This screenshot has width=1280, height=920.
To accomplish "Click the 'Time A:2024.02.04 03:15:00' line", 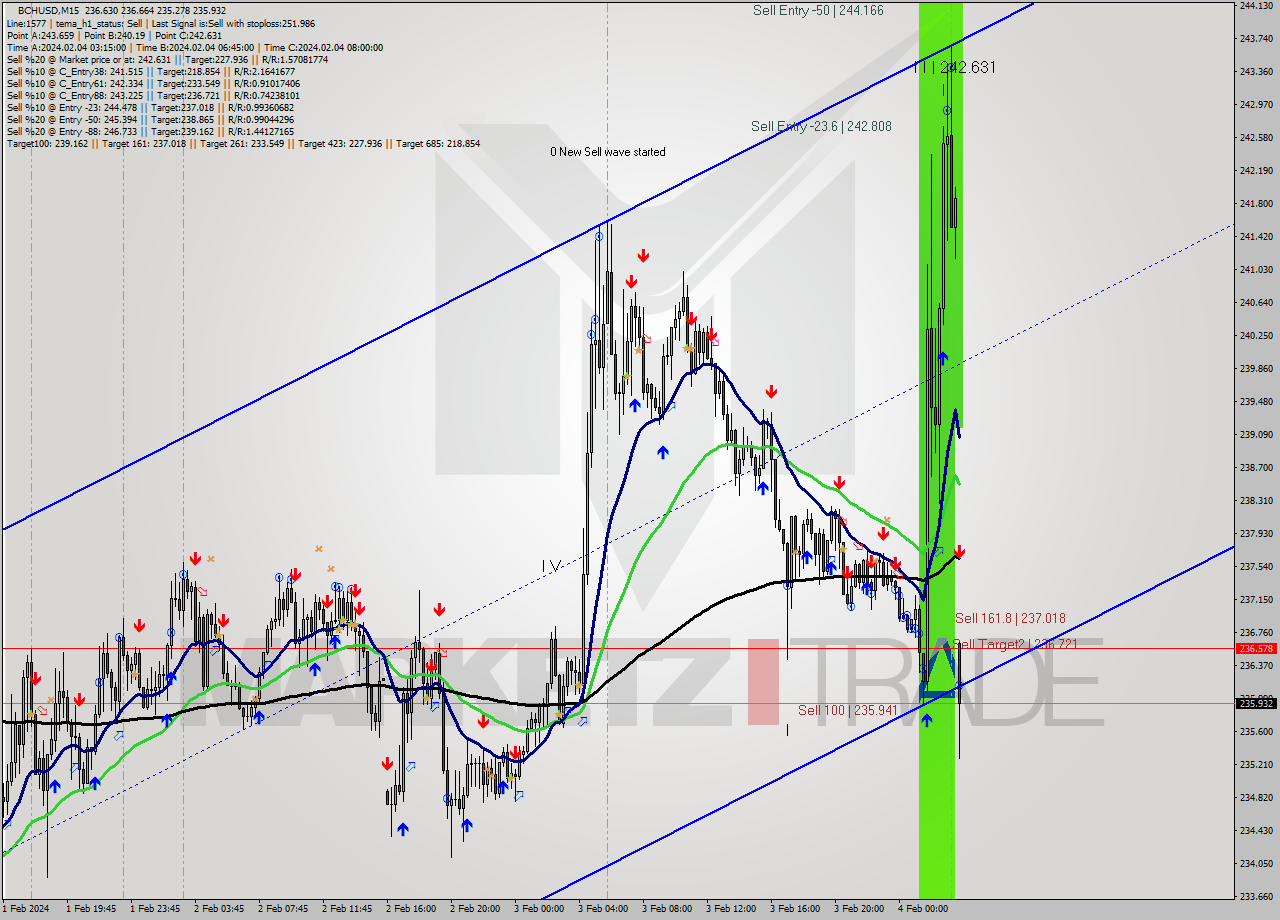I will tap(194, 47).
